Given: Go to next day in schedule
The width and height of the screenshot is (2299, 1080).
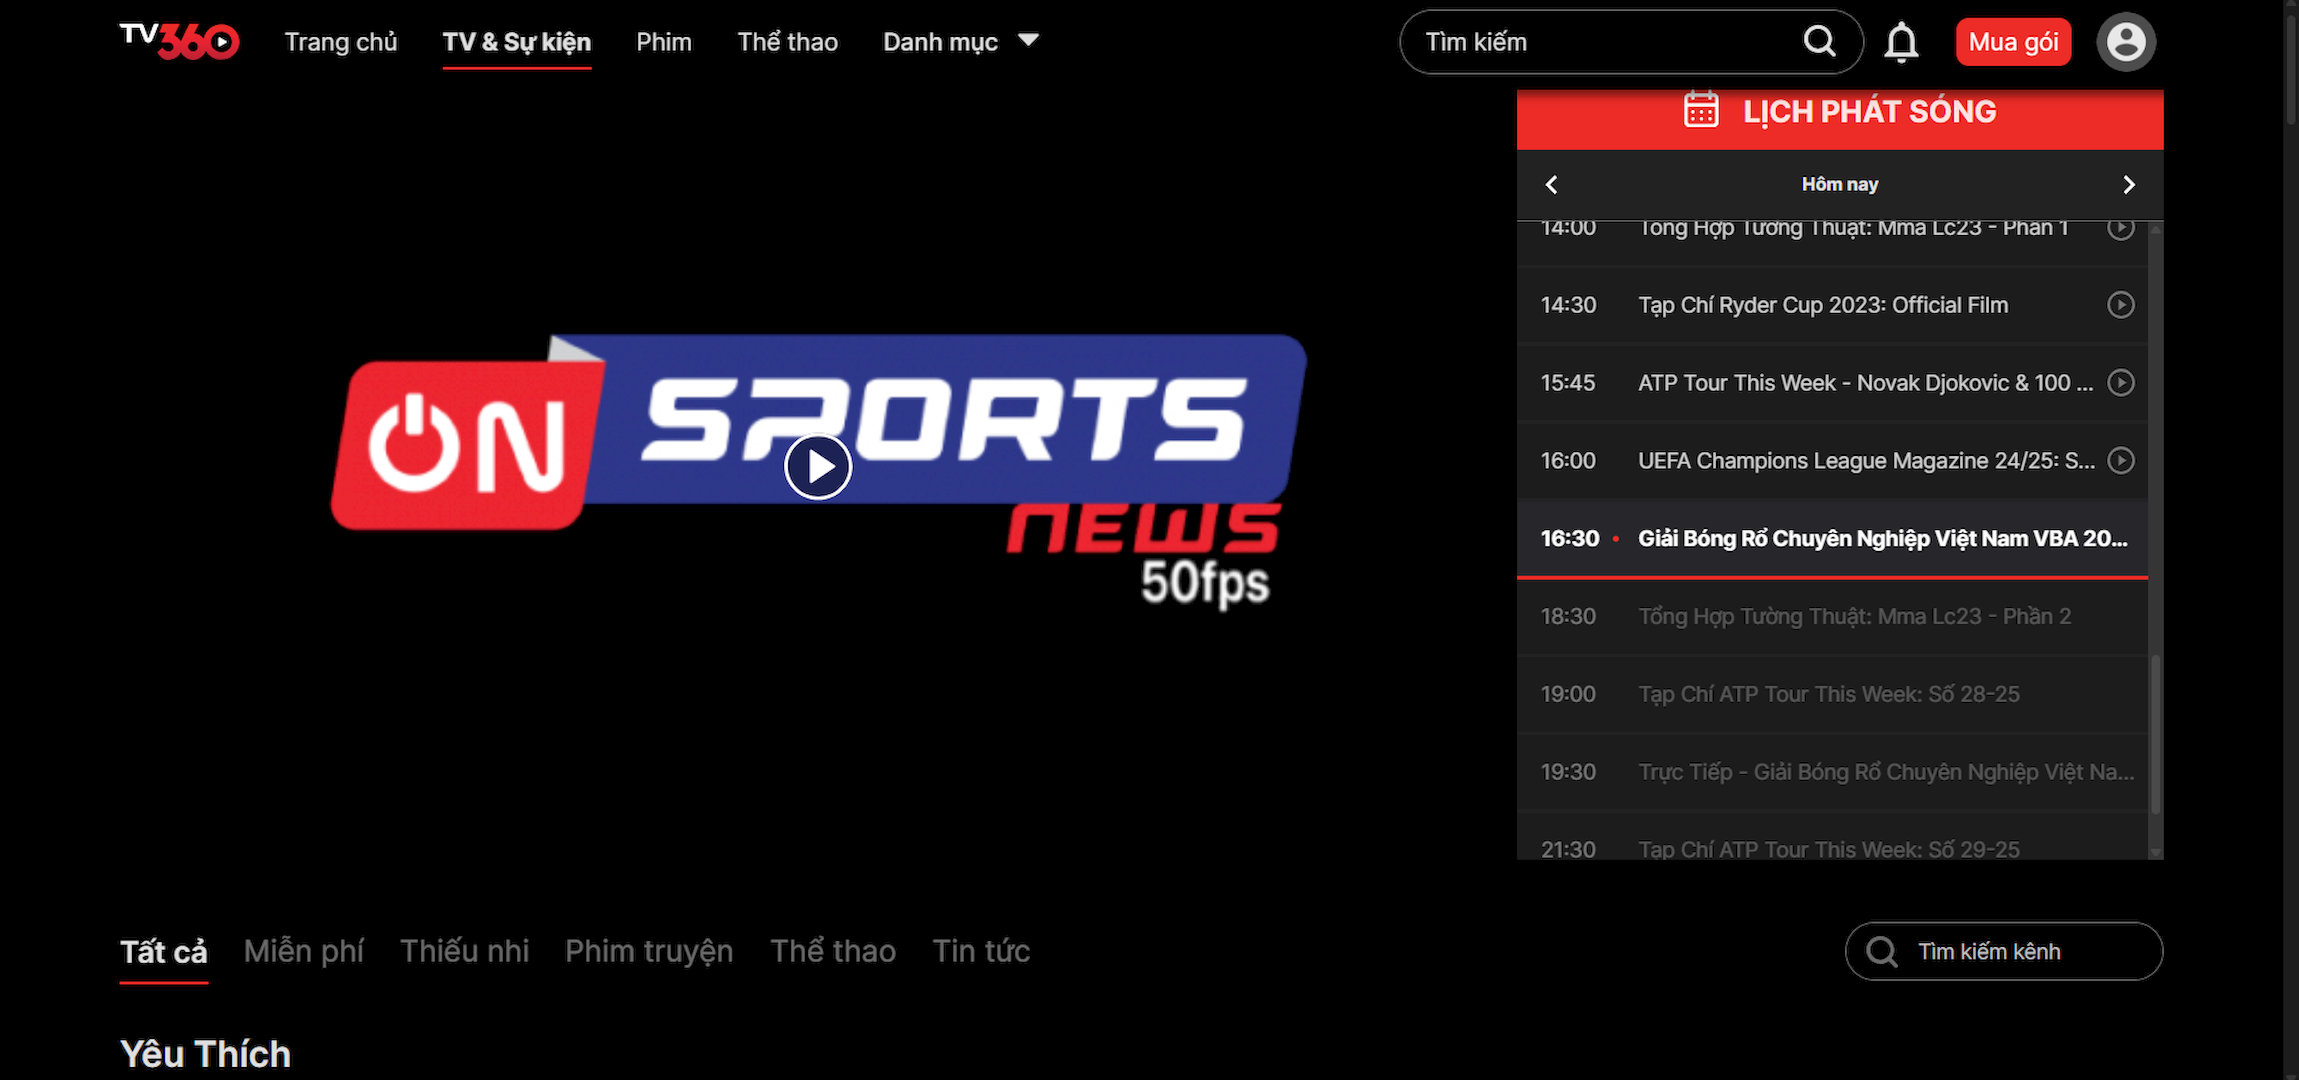Looking at the screenshot, I should pyautogui.click(x=2128, y=184).
